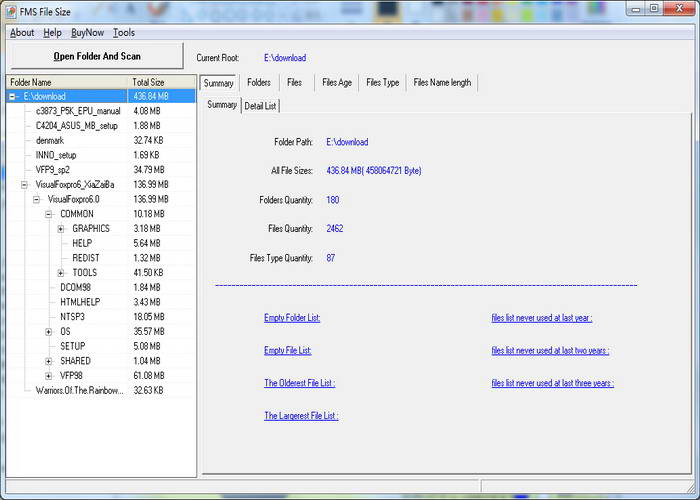Image resolution: width=700 pixels, height=500 pixels.
Task: Open the Empty File List link
Action: (288, 350)
